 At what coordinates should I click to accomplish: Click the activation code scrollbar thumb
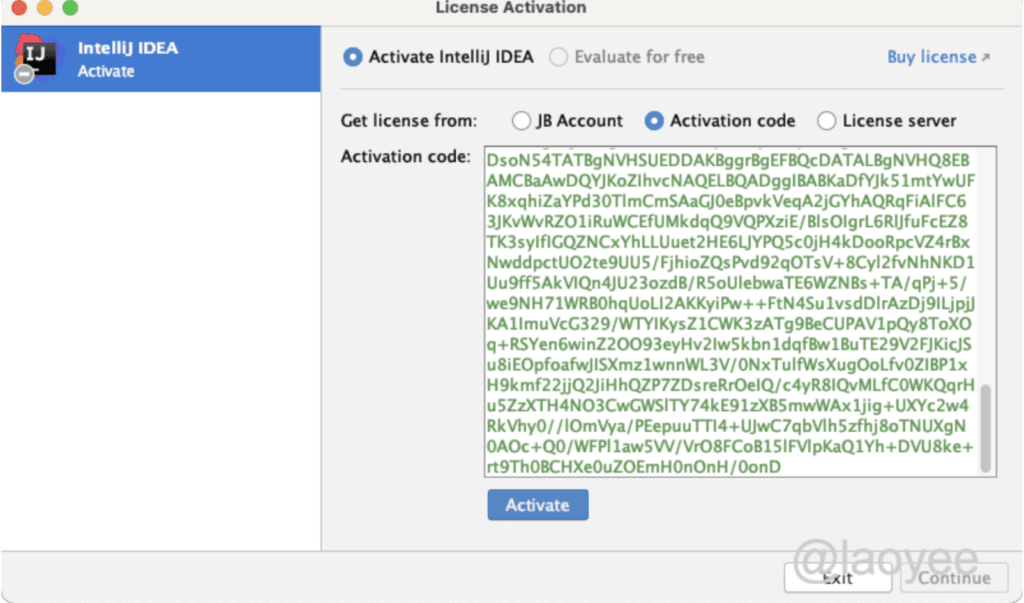point(987,428)
